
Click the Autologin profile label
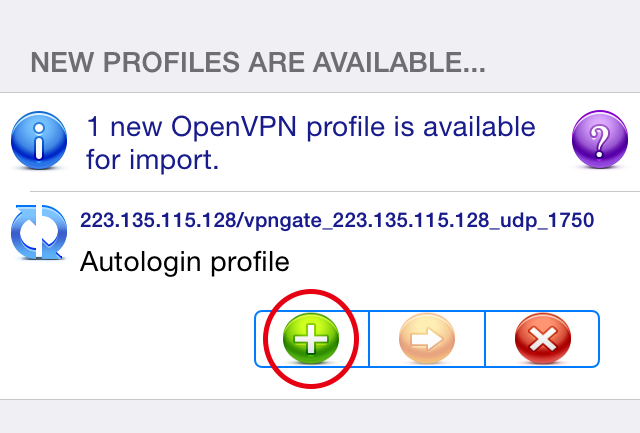(184, 262)
